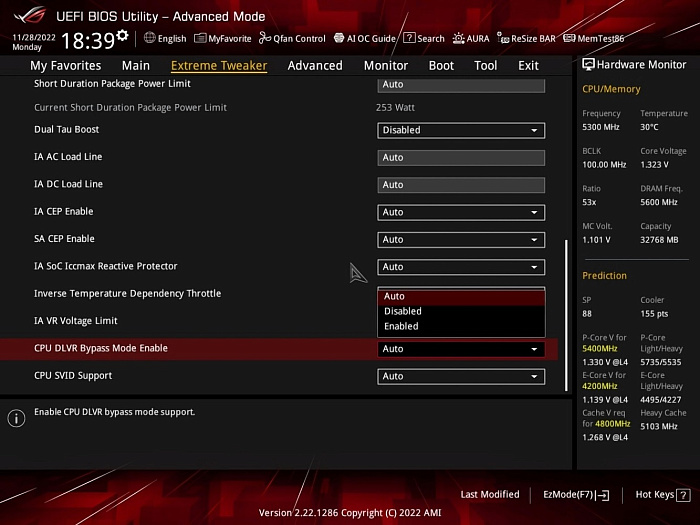Expand the Dual Tau Boost dropdown
This screenshot has height=525, width=700.
click(x=461, y=130)
